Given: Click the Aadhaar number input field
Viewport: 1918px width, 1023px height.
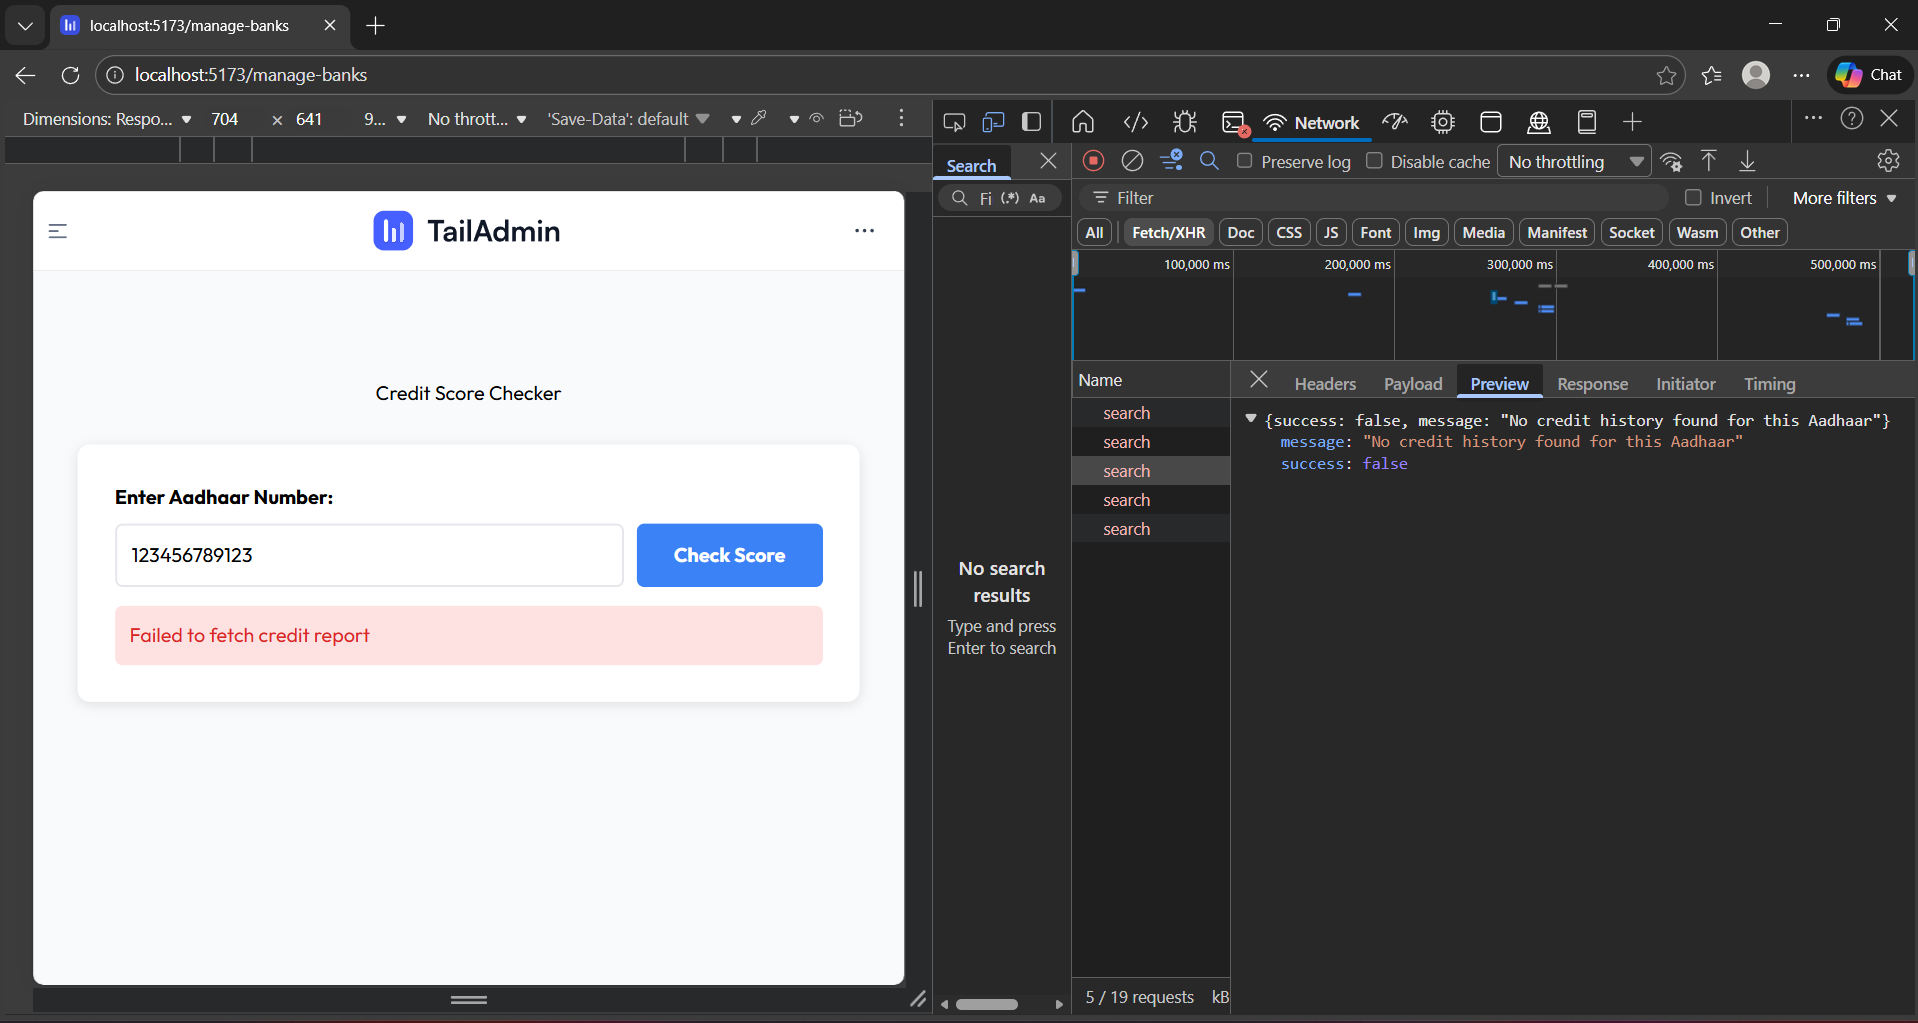Looking at the screenshot, I should tap(369, 555).
